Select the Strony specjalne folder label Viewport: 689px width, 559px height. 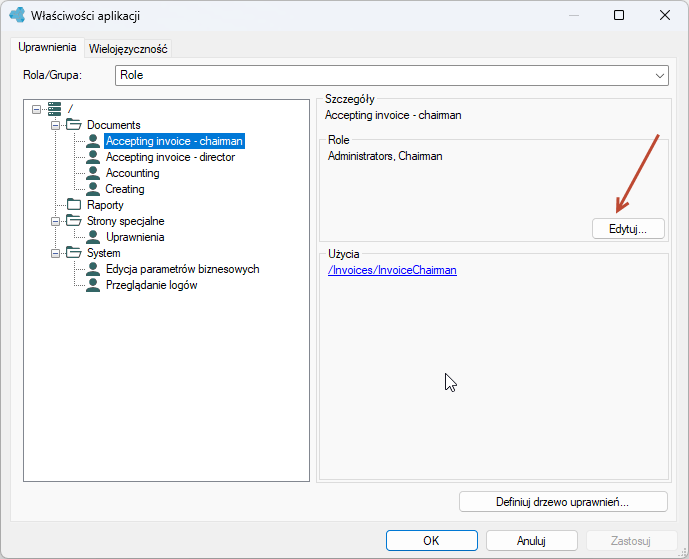(126, 221)
